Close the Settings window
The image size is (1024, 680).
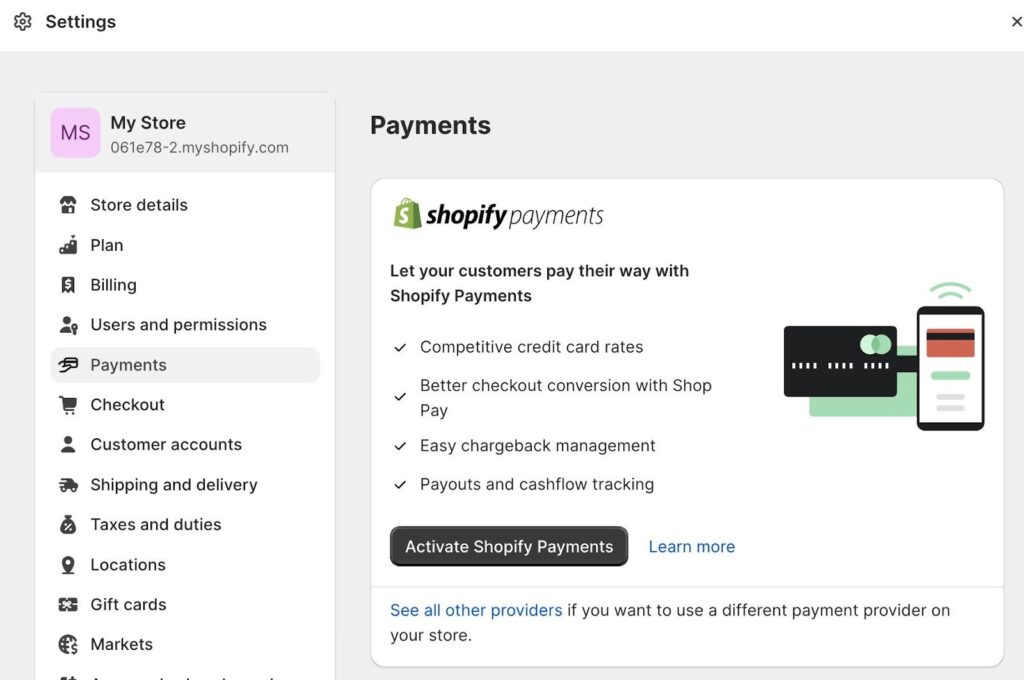(x=1016, y=22)
